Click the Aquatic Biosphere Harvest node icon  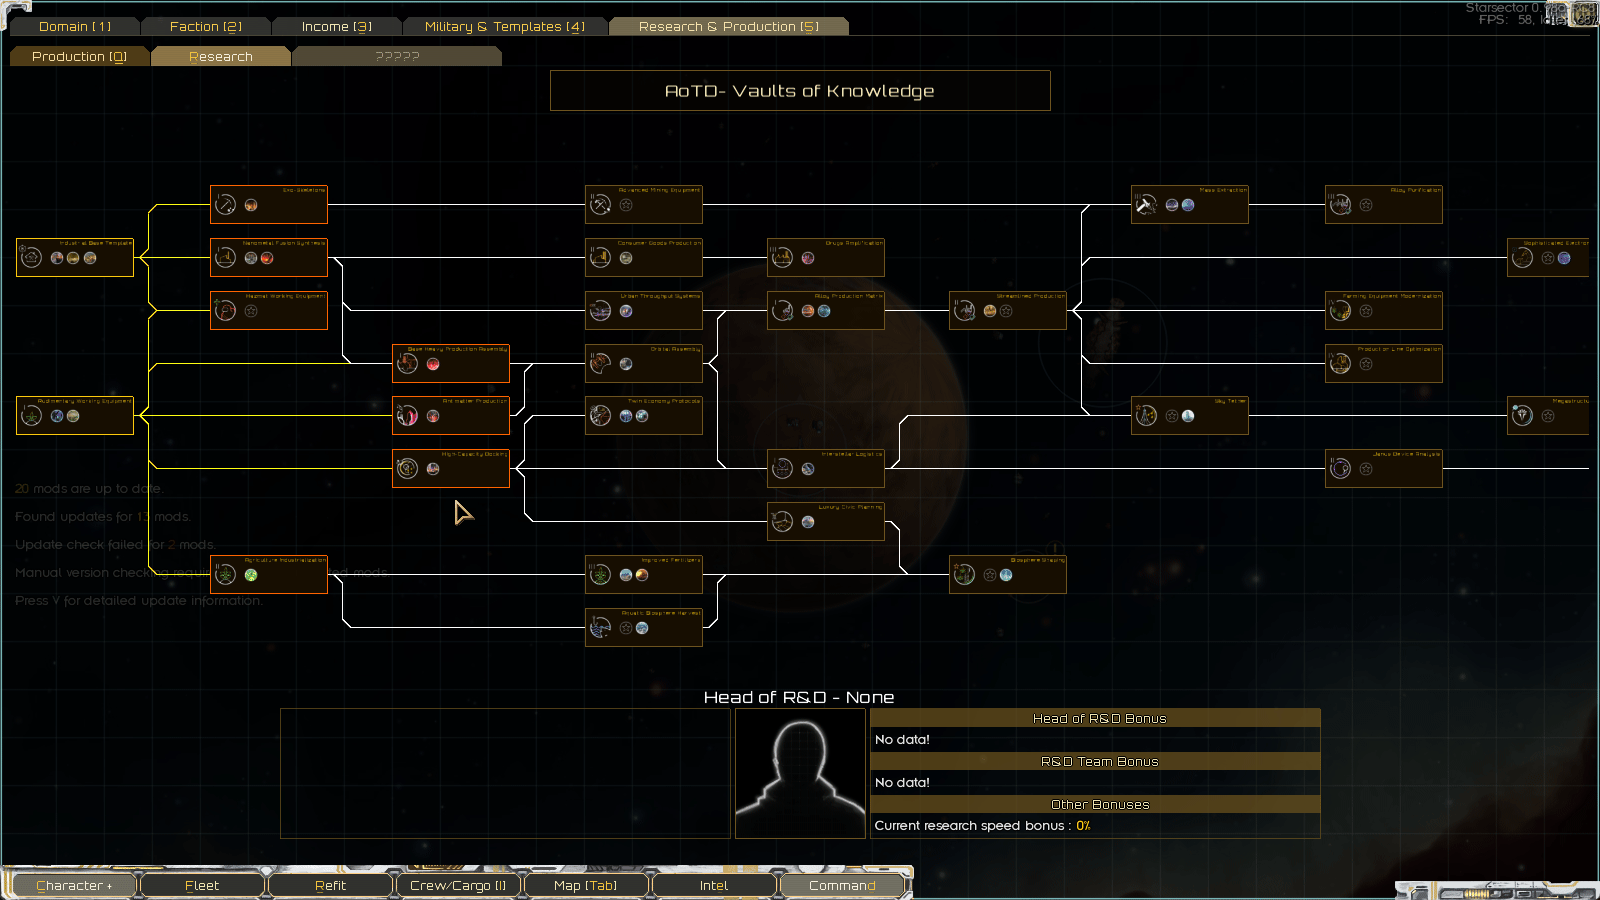(x=600, y=628)
